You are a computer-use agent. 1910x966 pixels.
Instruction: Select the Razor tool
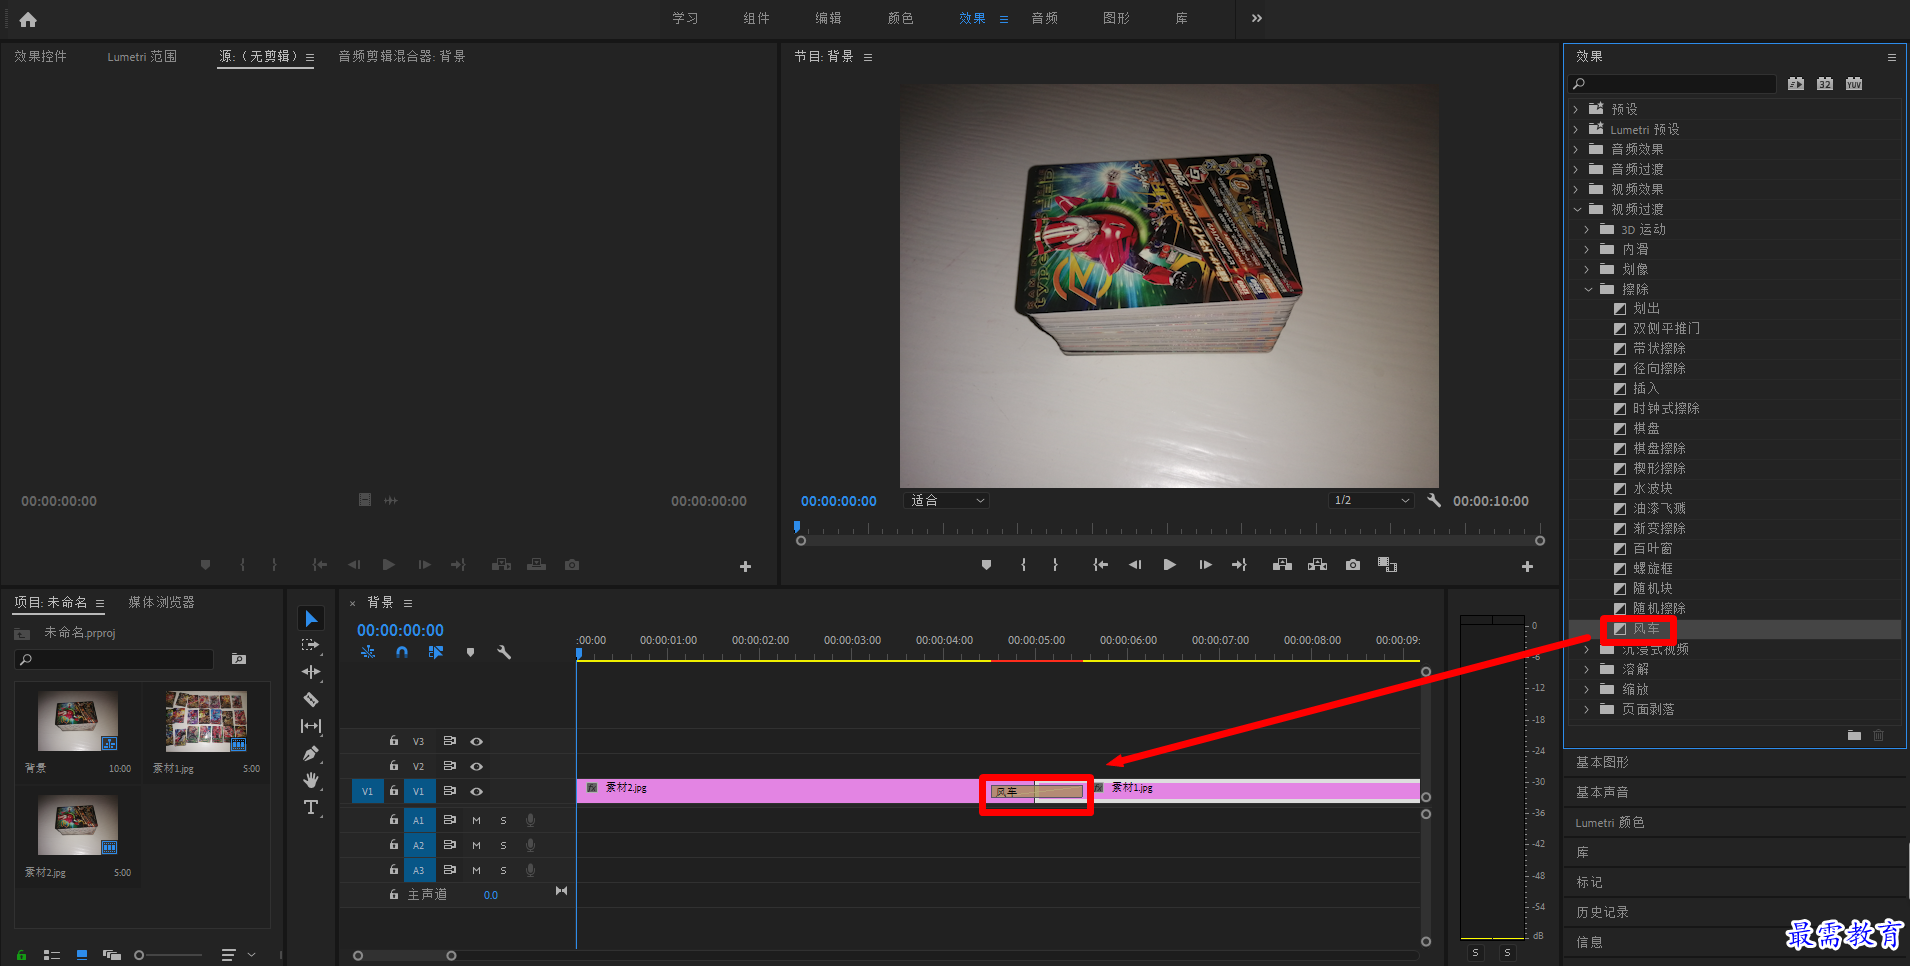[311, 699]
